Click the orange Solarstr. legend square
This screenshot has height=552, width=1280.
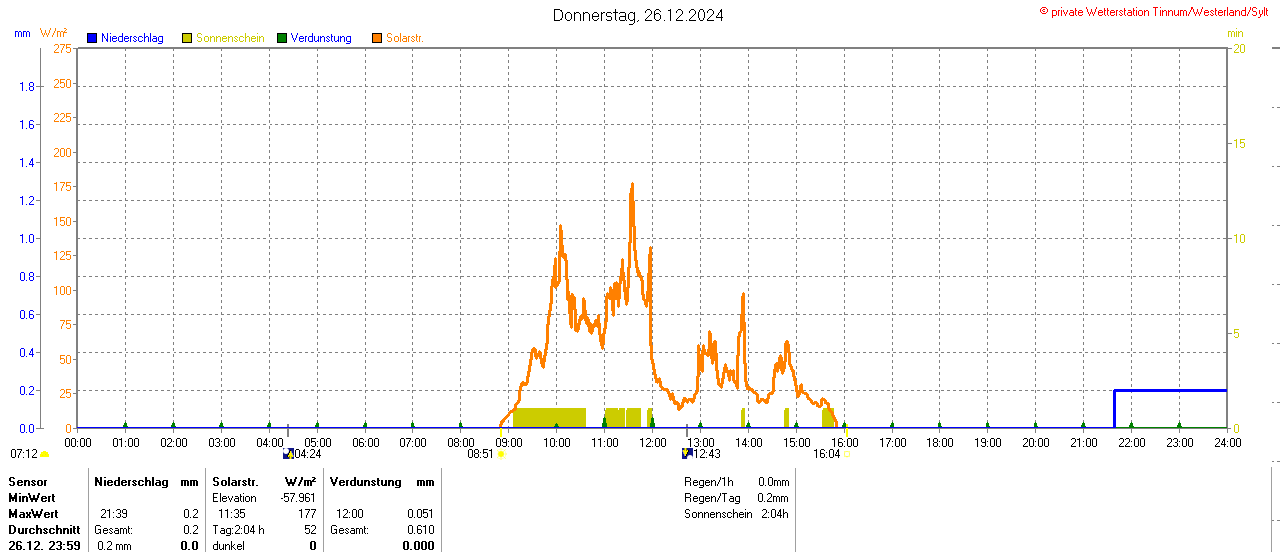377,38
